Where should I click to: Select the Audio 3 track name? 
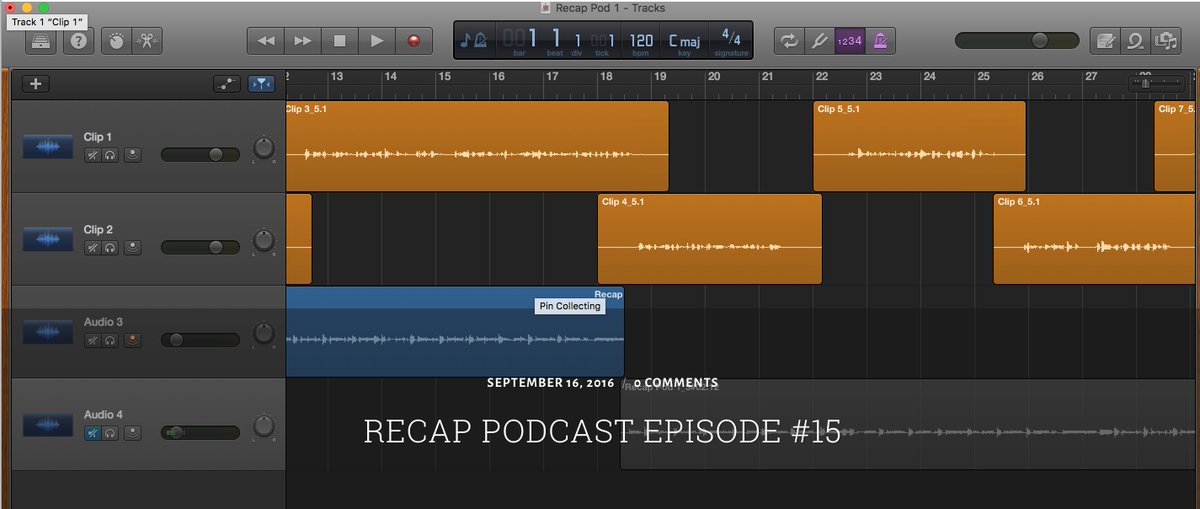coord(104,322)
